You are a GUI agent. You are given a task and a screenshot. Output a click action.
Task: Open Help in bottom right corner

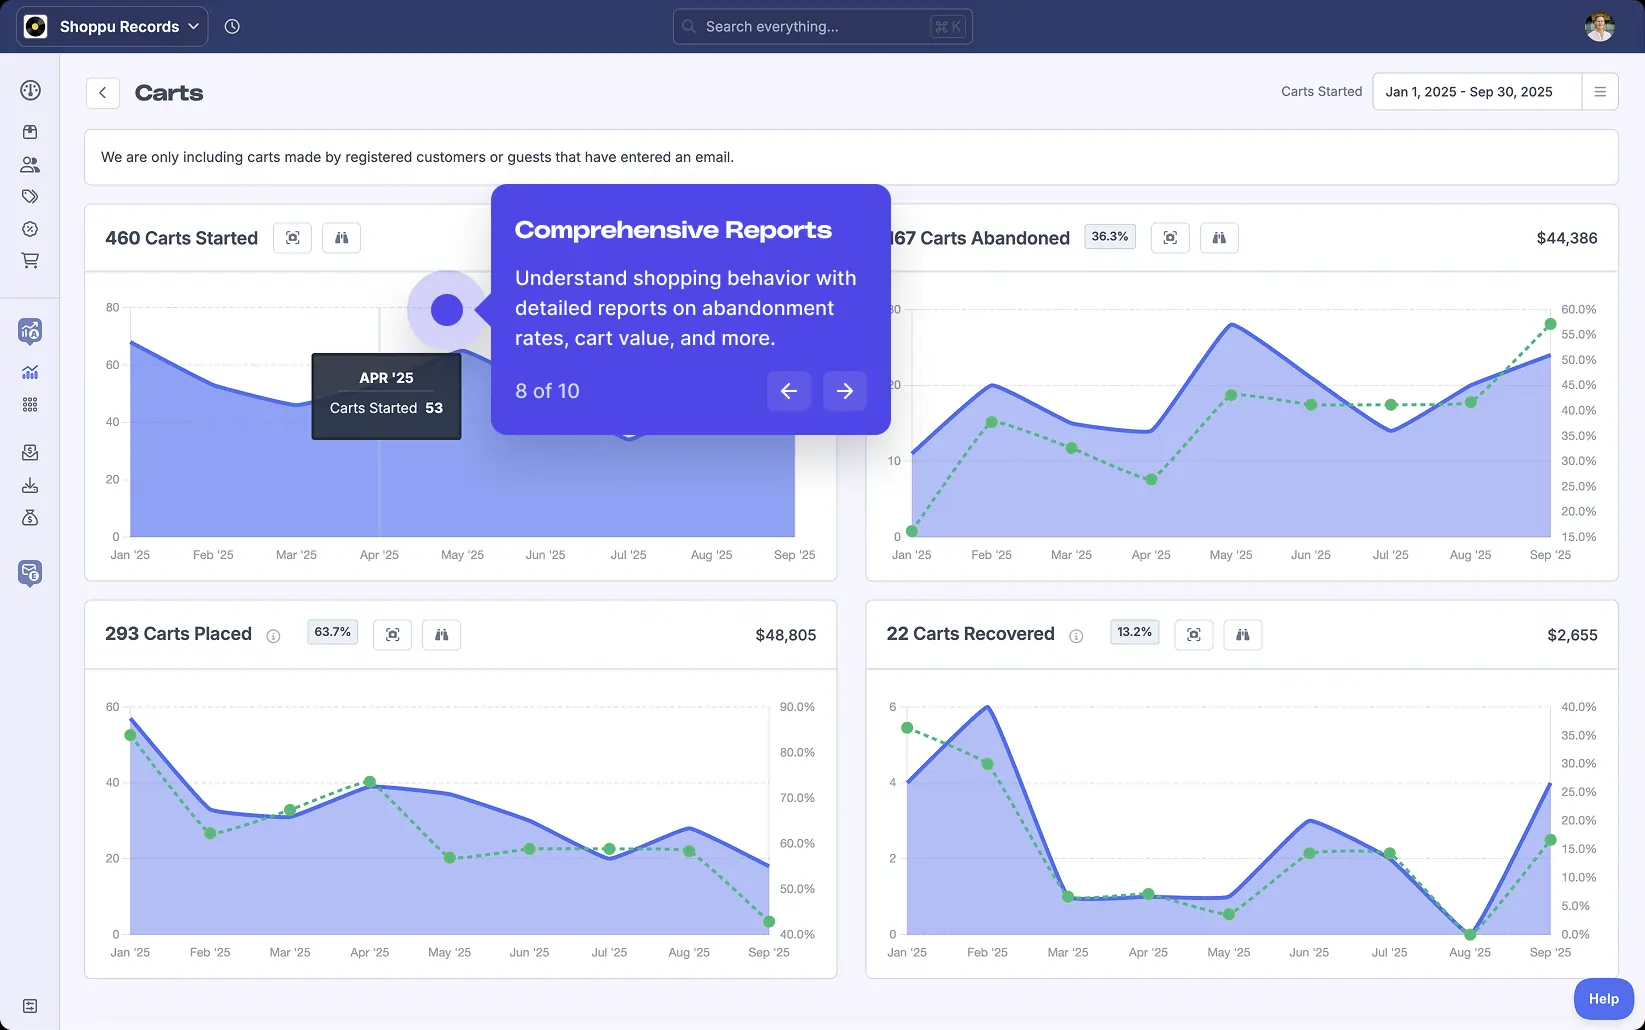pyautogui.click(x=1602, y=998)
